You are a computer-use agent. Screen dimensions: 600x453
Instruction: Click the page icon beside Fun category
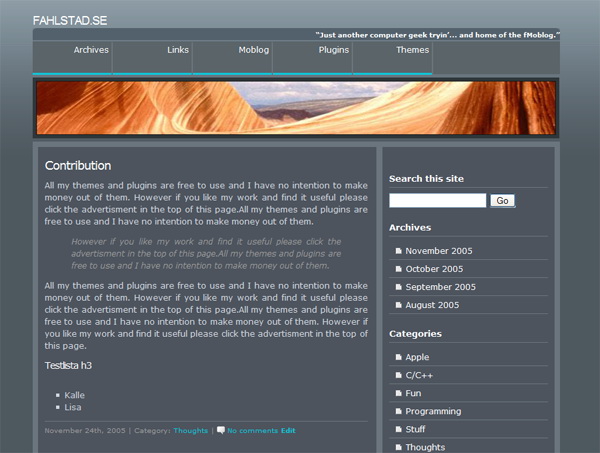coord(398,393)
